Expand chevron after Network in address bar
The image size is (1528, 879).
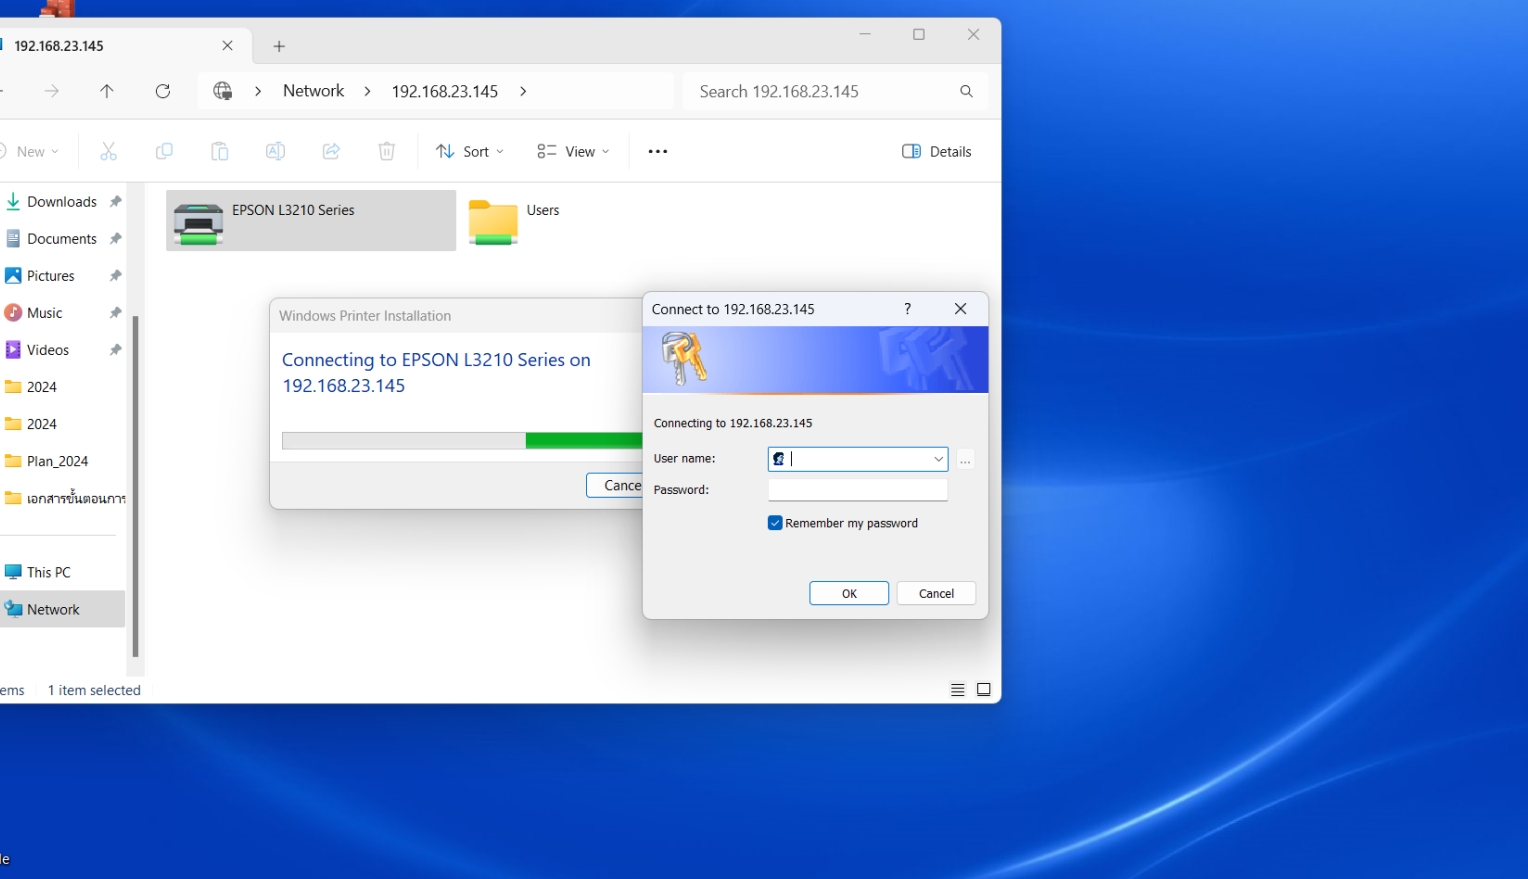pos(367,91)
